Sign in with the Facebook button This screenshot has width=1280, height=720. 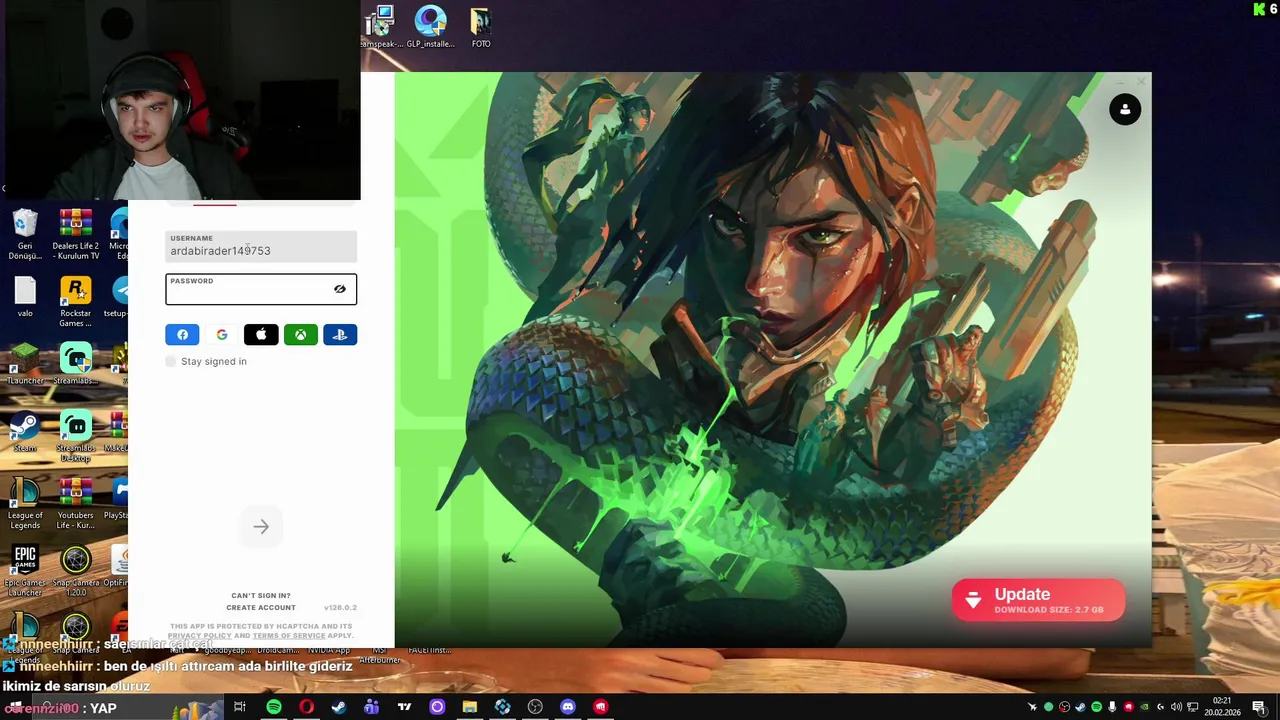[x=182, y=335]
